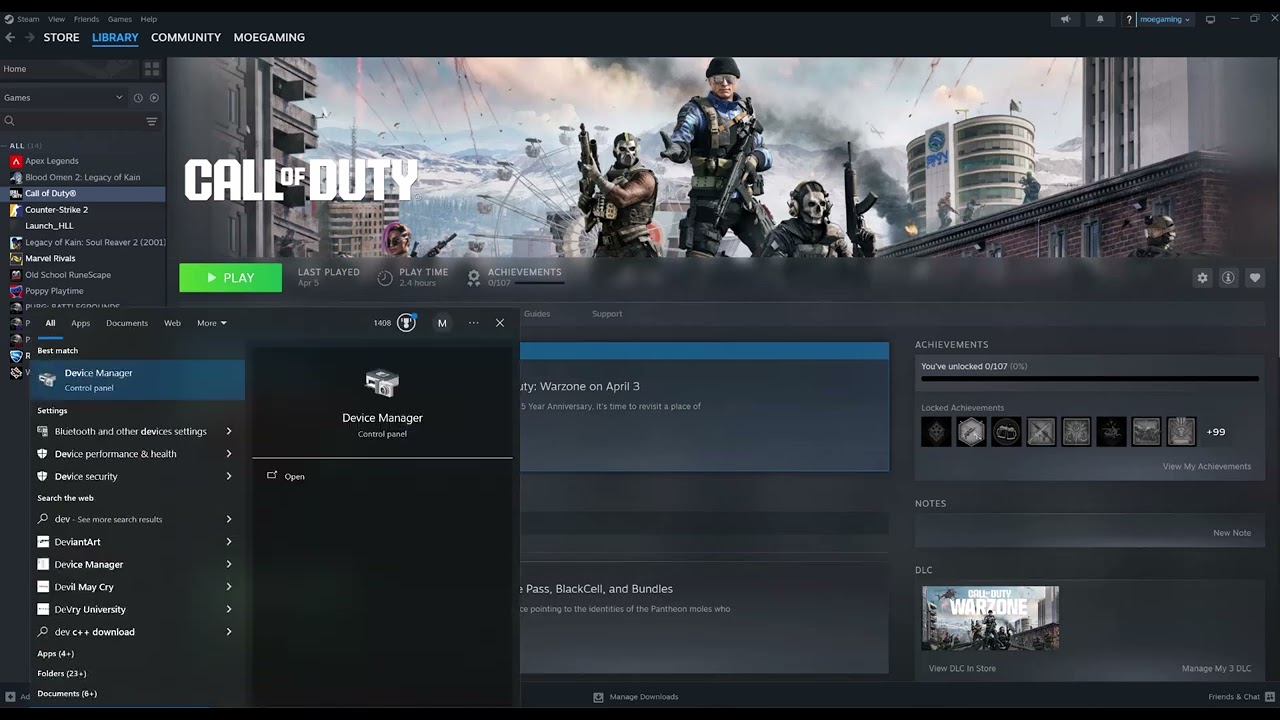This screenshot has height=720, width=1280.
Task: Open the Warzone DLC thumbnail
Action: coord(990,618)
